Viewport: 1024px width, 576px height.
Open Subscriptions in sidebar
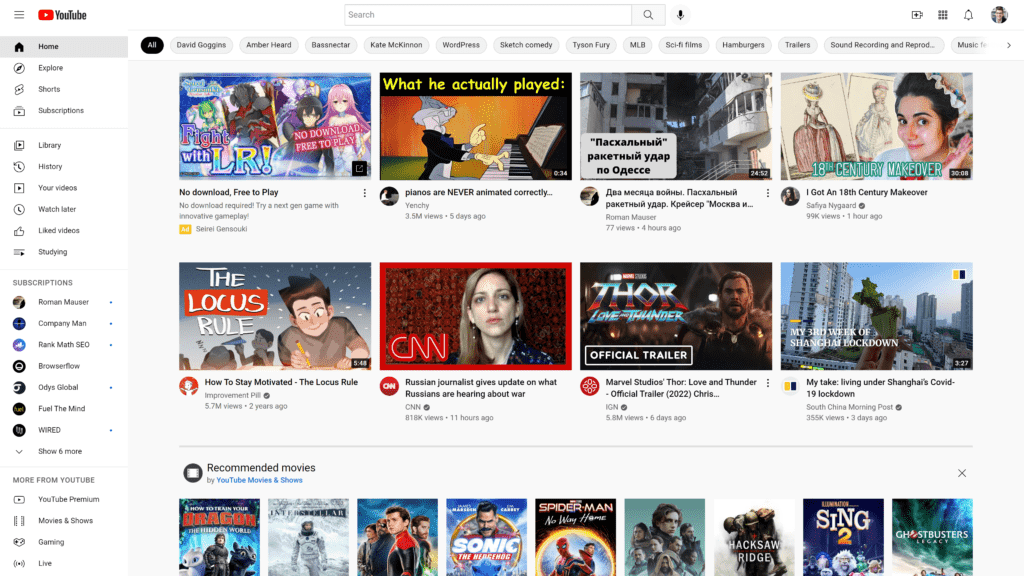click(64, 110)
